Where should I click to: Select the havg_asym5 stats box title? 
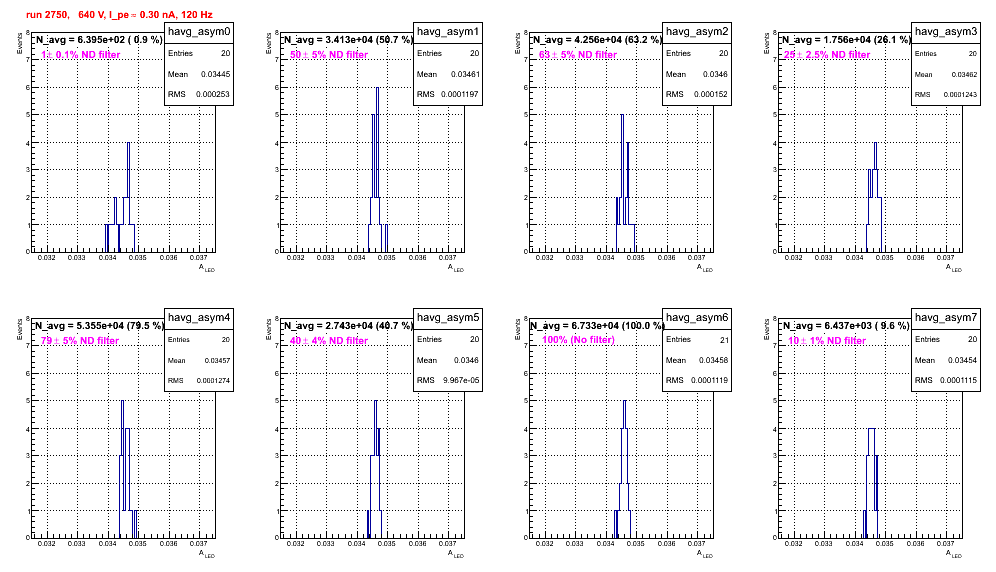448,318
